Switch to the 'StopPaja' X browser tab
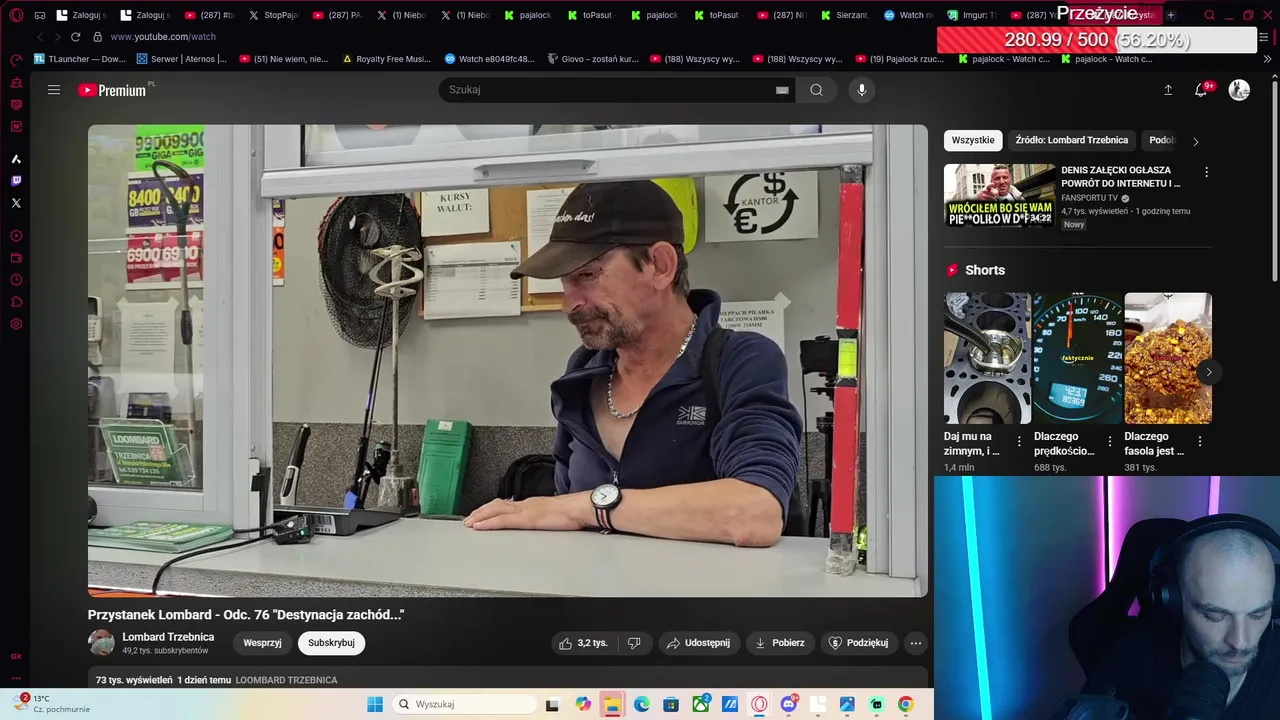The image size is (1280, 720). click(x=274, y=15)
